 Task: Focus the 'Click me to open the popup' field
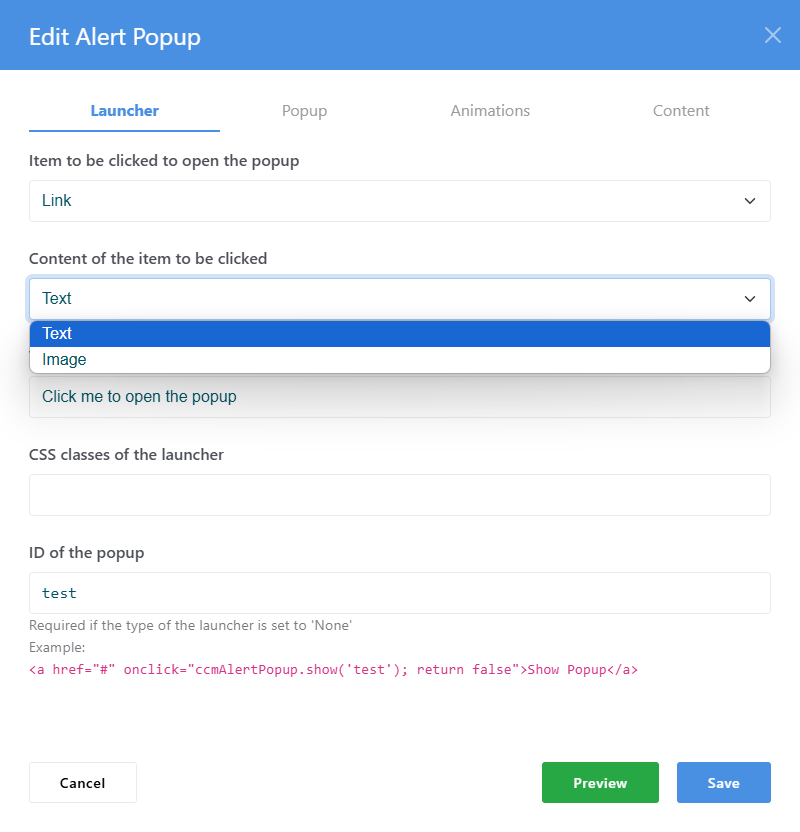point(399,397)
